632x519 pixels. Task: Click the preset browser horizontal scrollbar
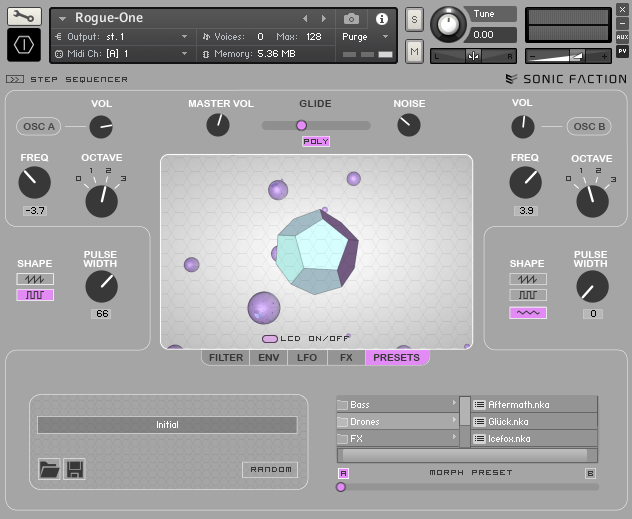468,455
